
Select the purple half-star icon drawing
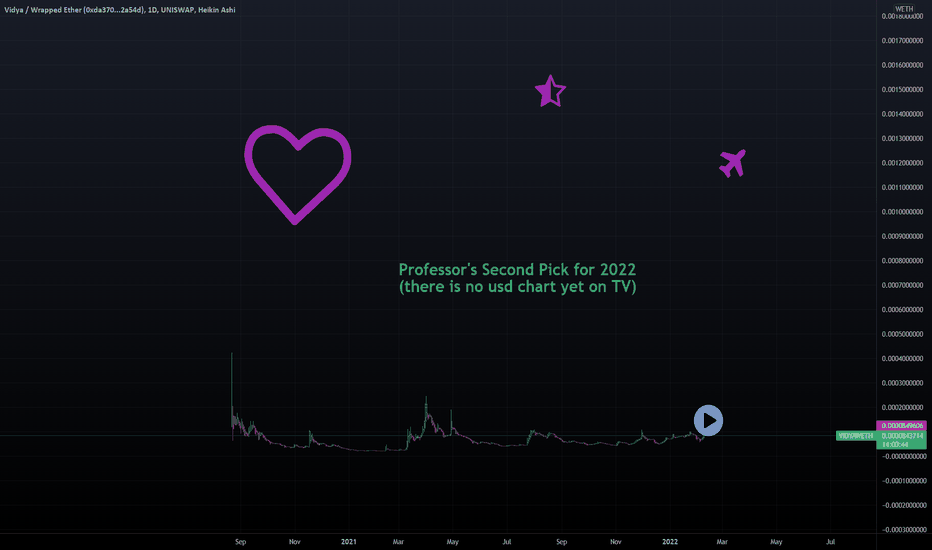click(x=550, y=91)
